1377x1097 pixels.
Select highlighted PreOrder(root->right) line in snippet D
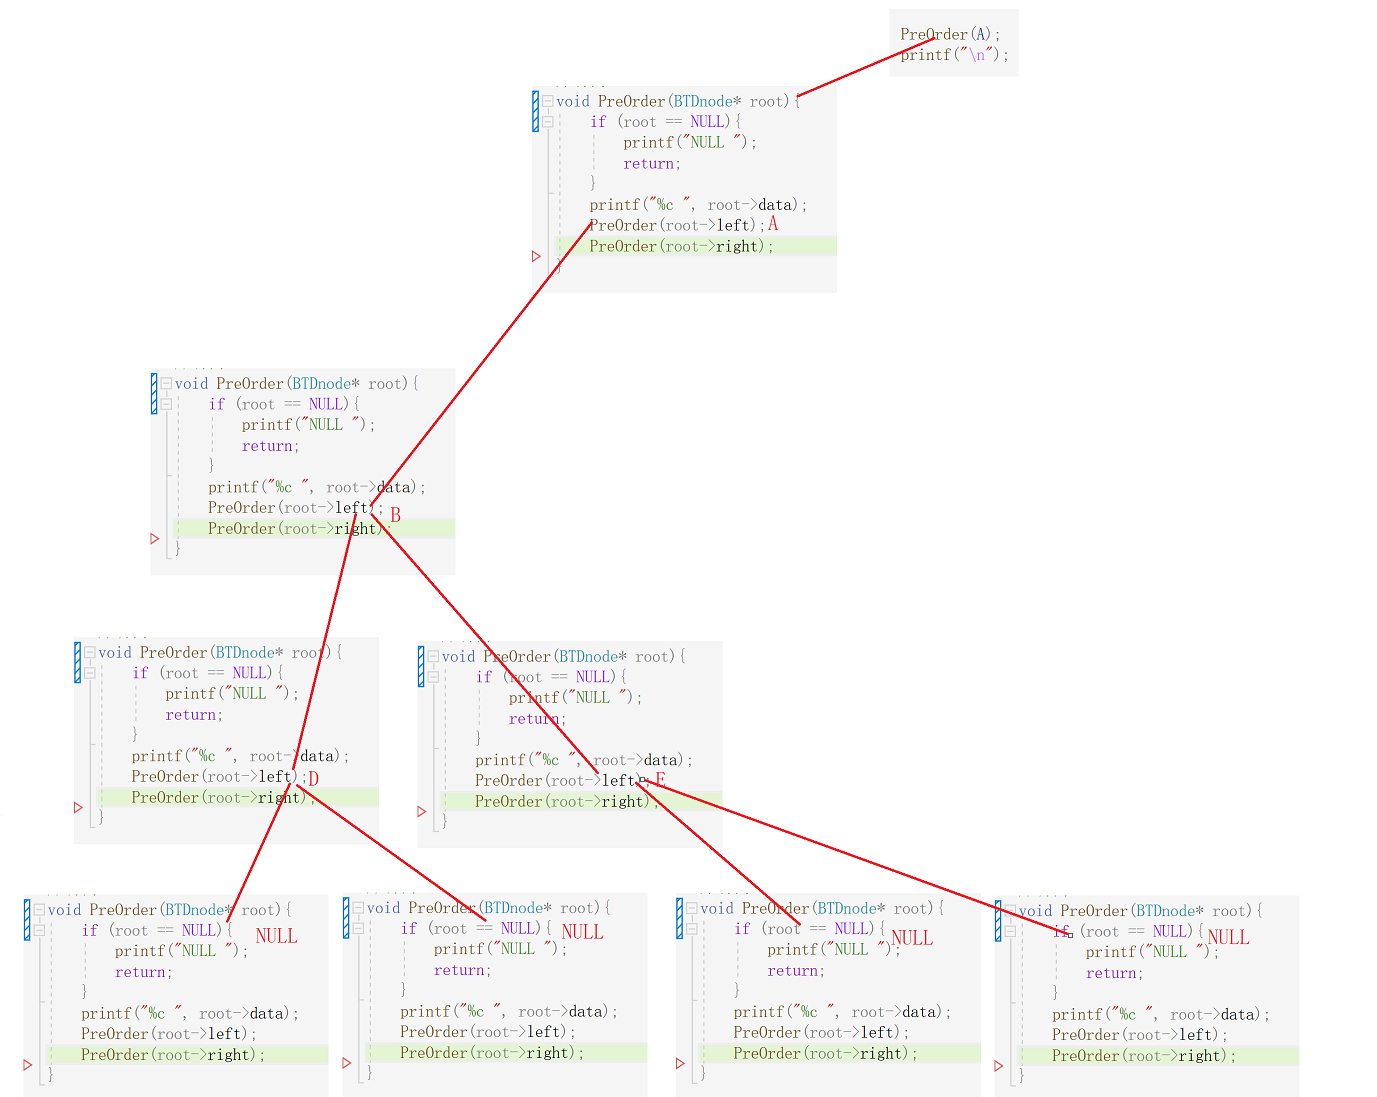click(x=238, y=797)
